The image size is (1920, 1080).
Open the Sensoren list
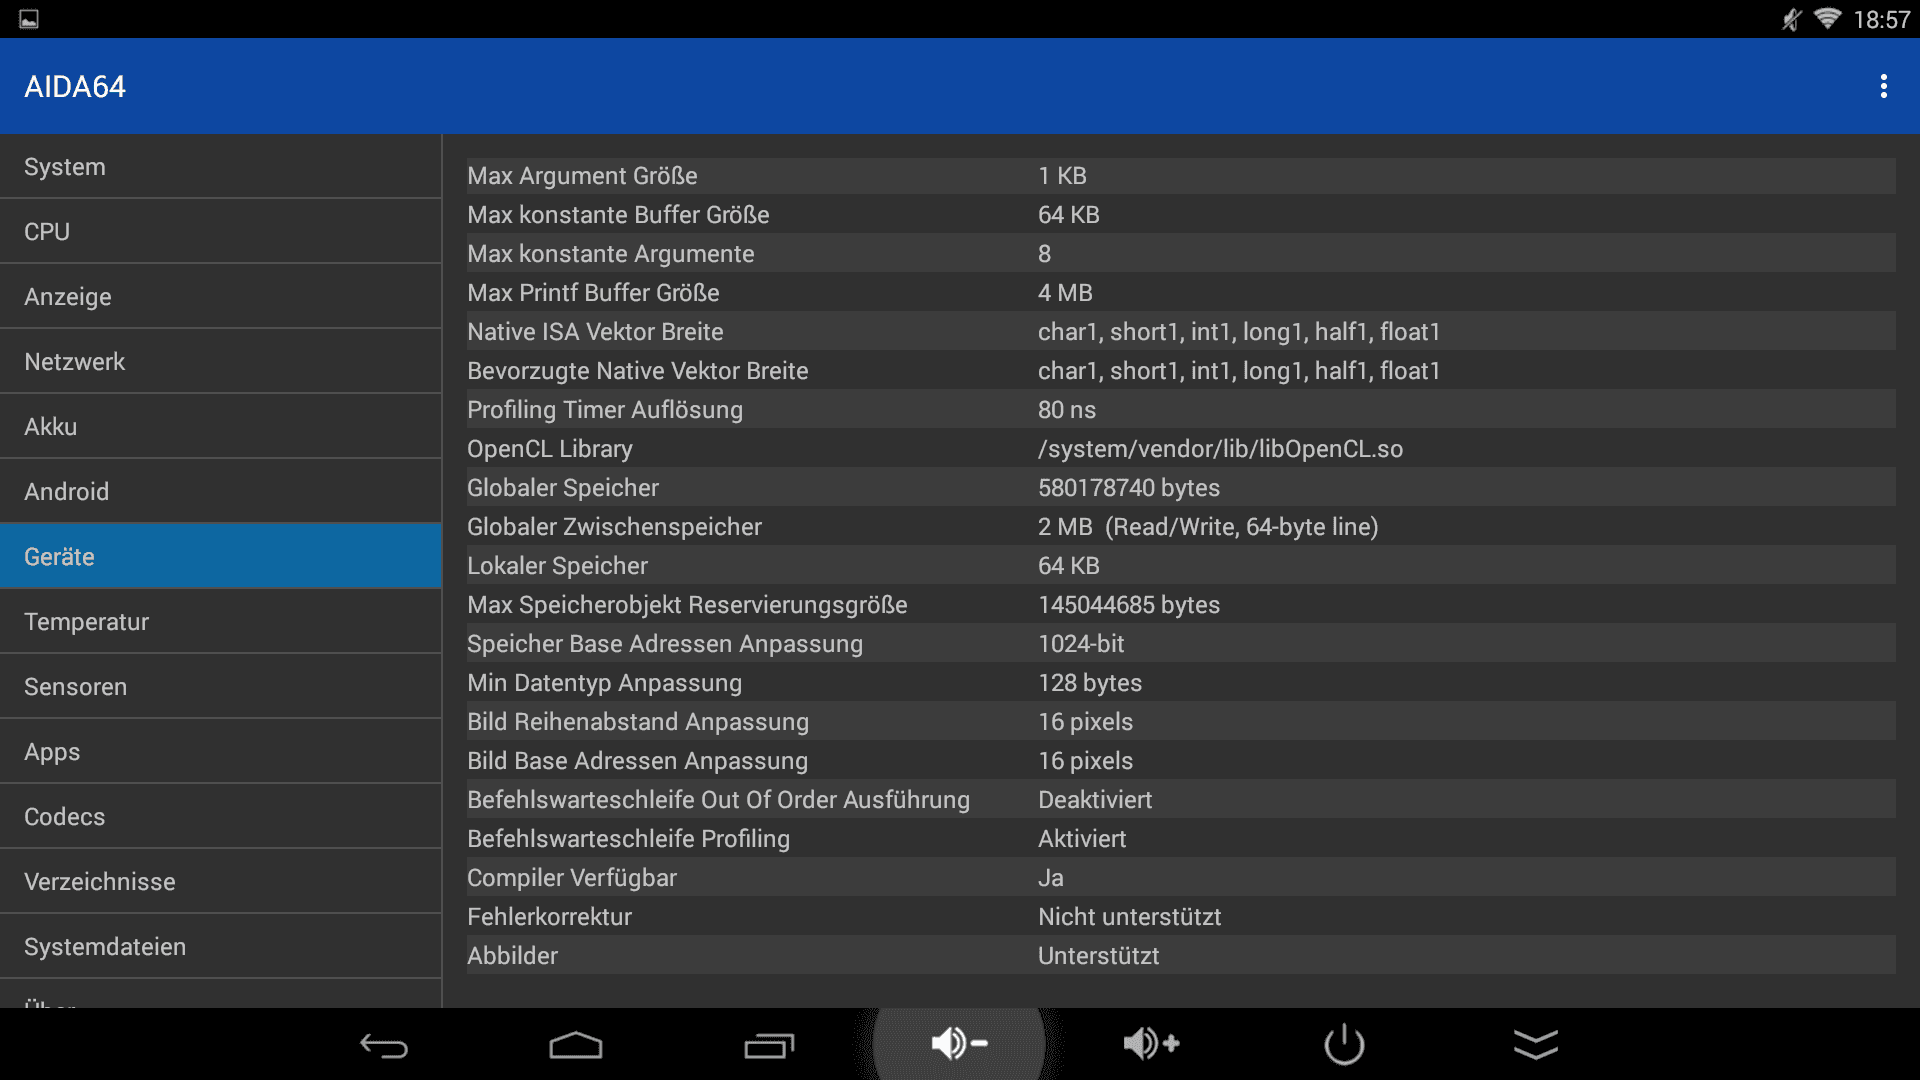point(220,687)
